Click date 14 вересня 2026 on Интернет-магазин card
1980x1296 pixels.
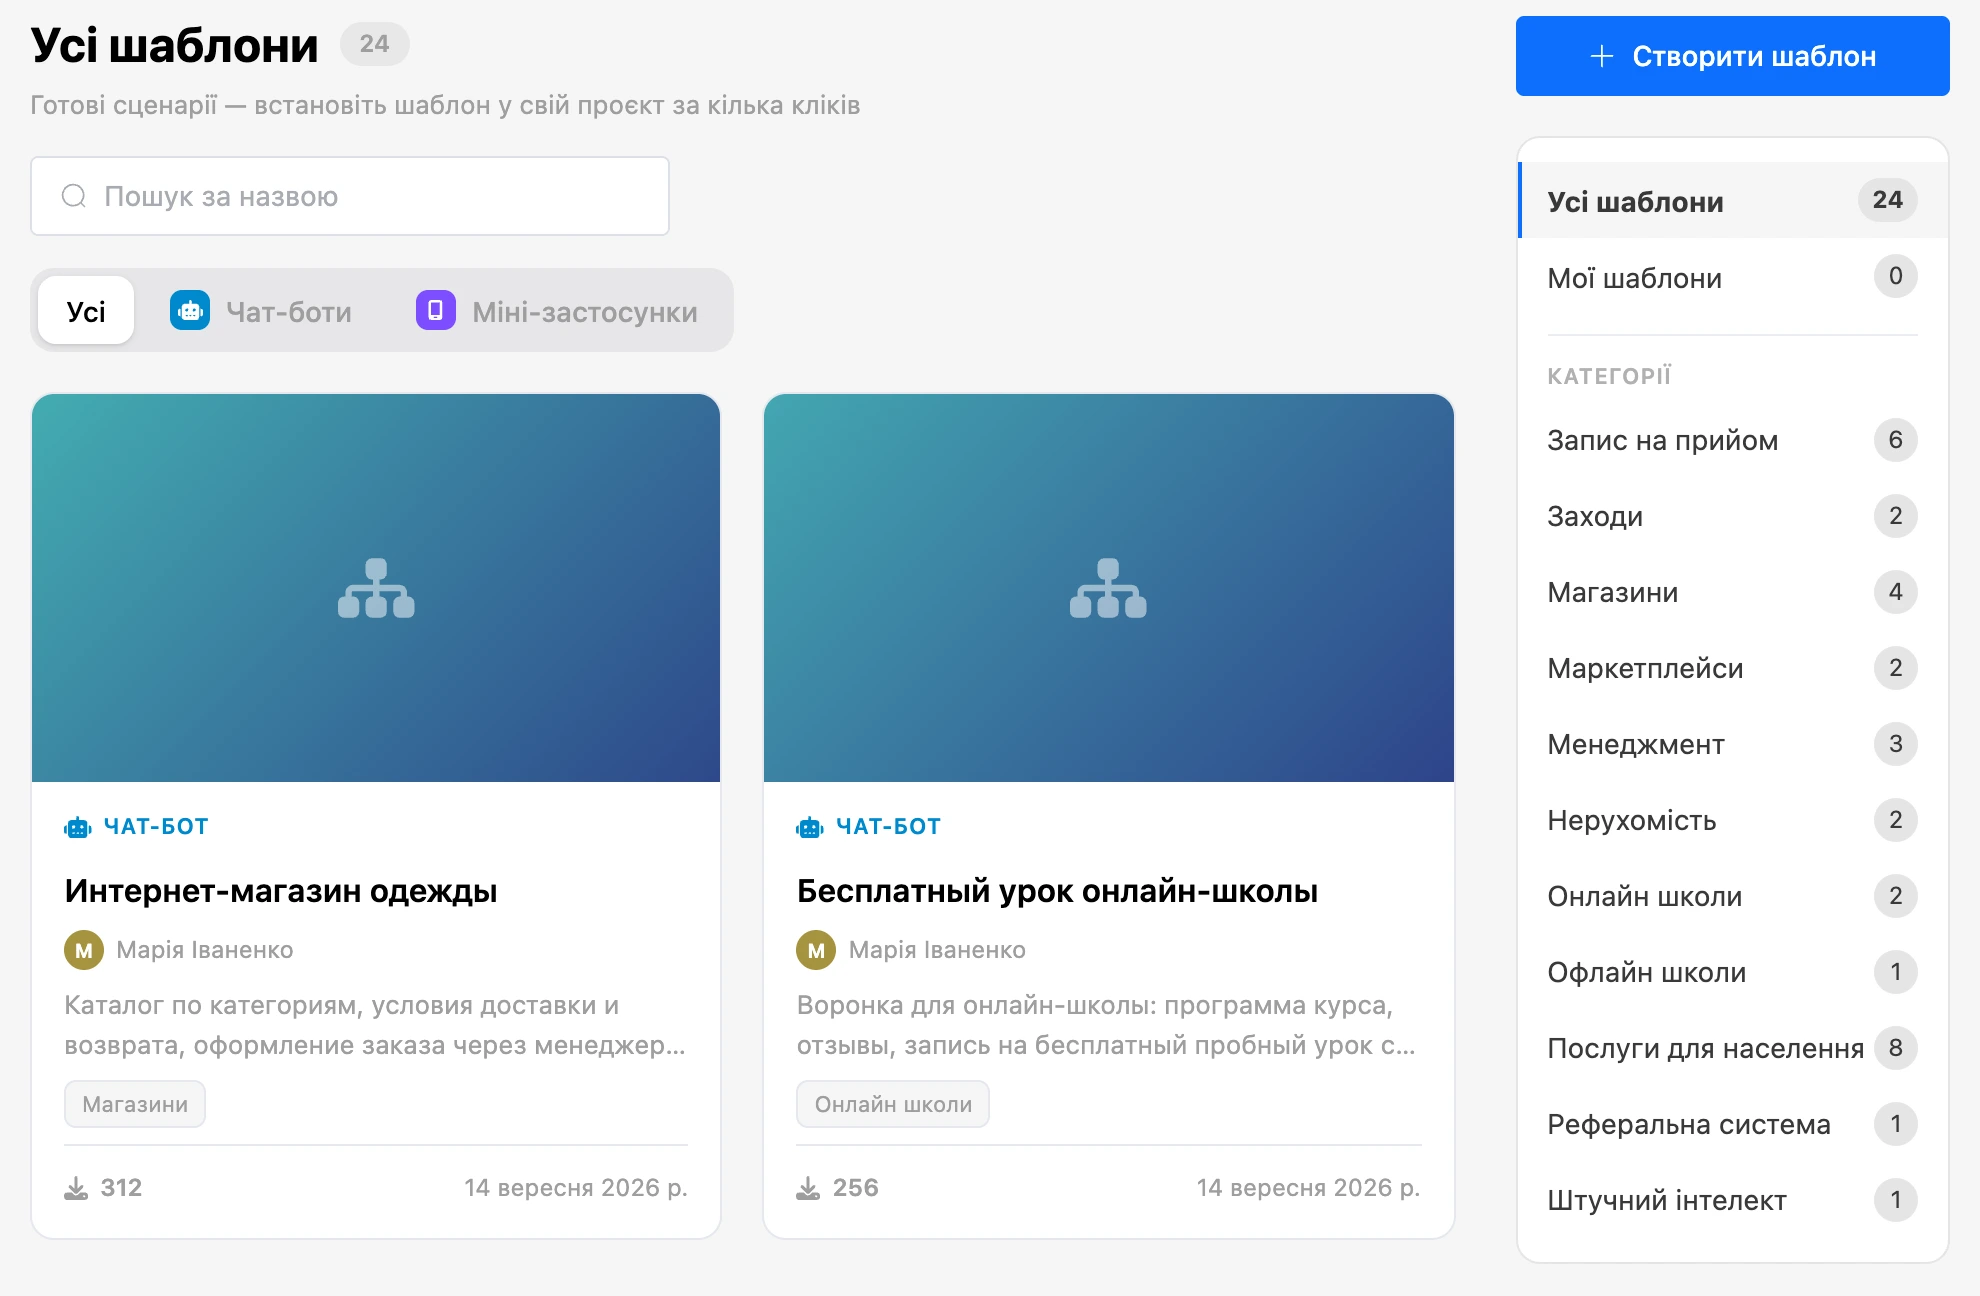click(x=576, y=1188)
